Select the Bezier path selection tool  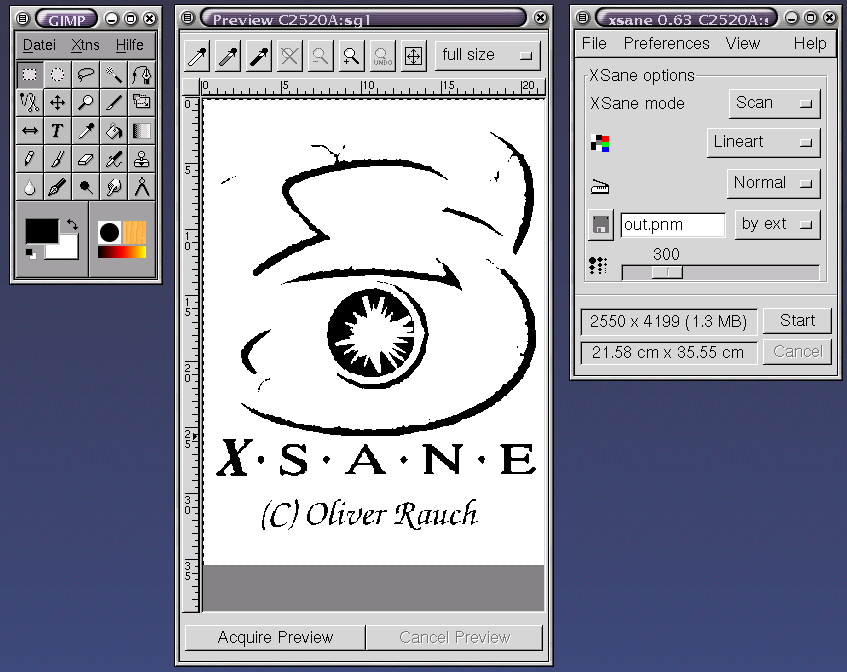click(x=142, y=75)
